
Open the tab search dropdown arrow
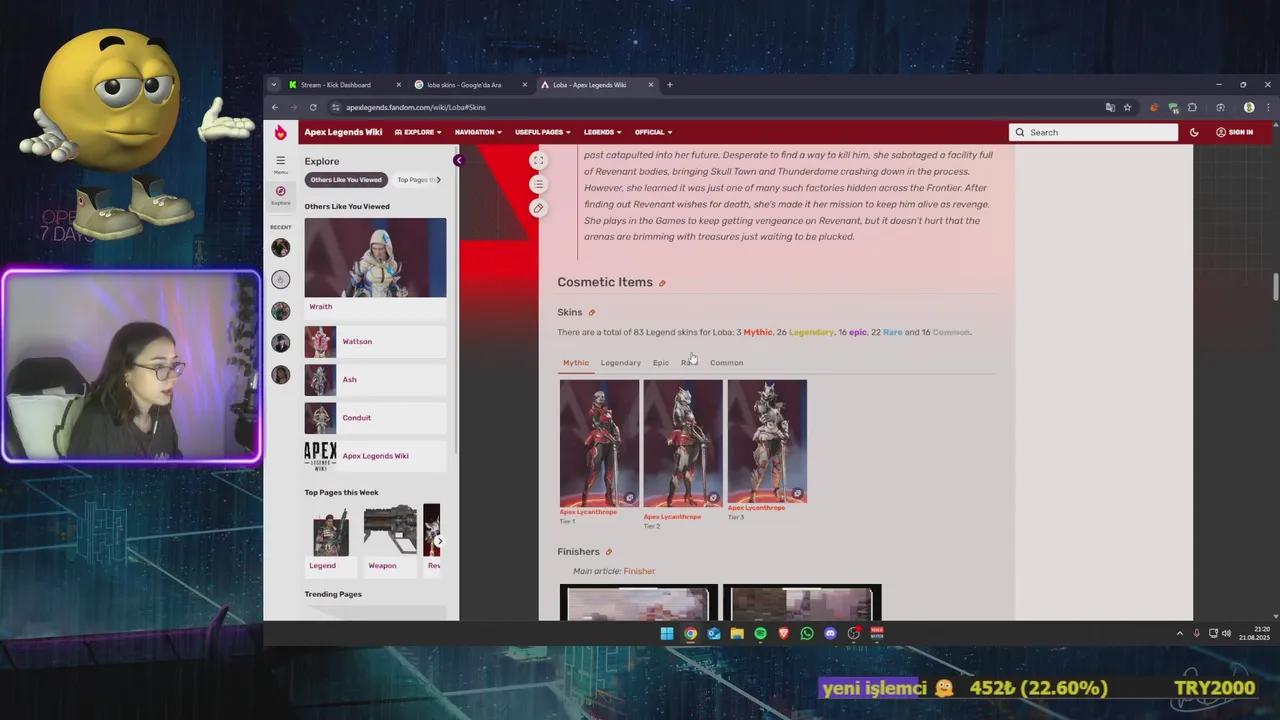point(274,85)
